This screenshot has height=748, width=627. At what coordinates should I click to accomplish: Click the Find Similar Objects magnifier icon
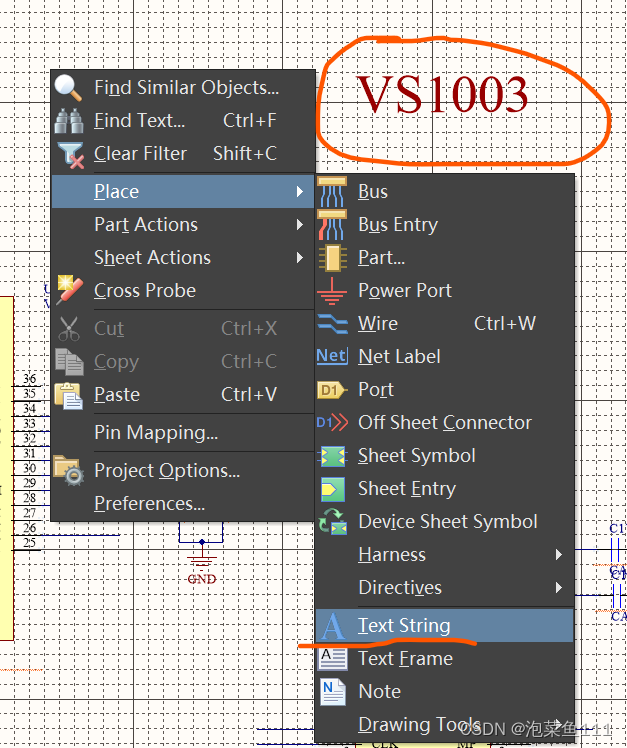68,88
